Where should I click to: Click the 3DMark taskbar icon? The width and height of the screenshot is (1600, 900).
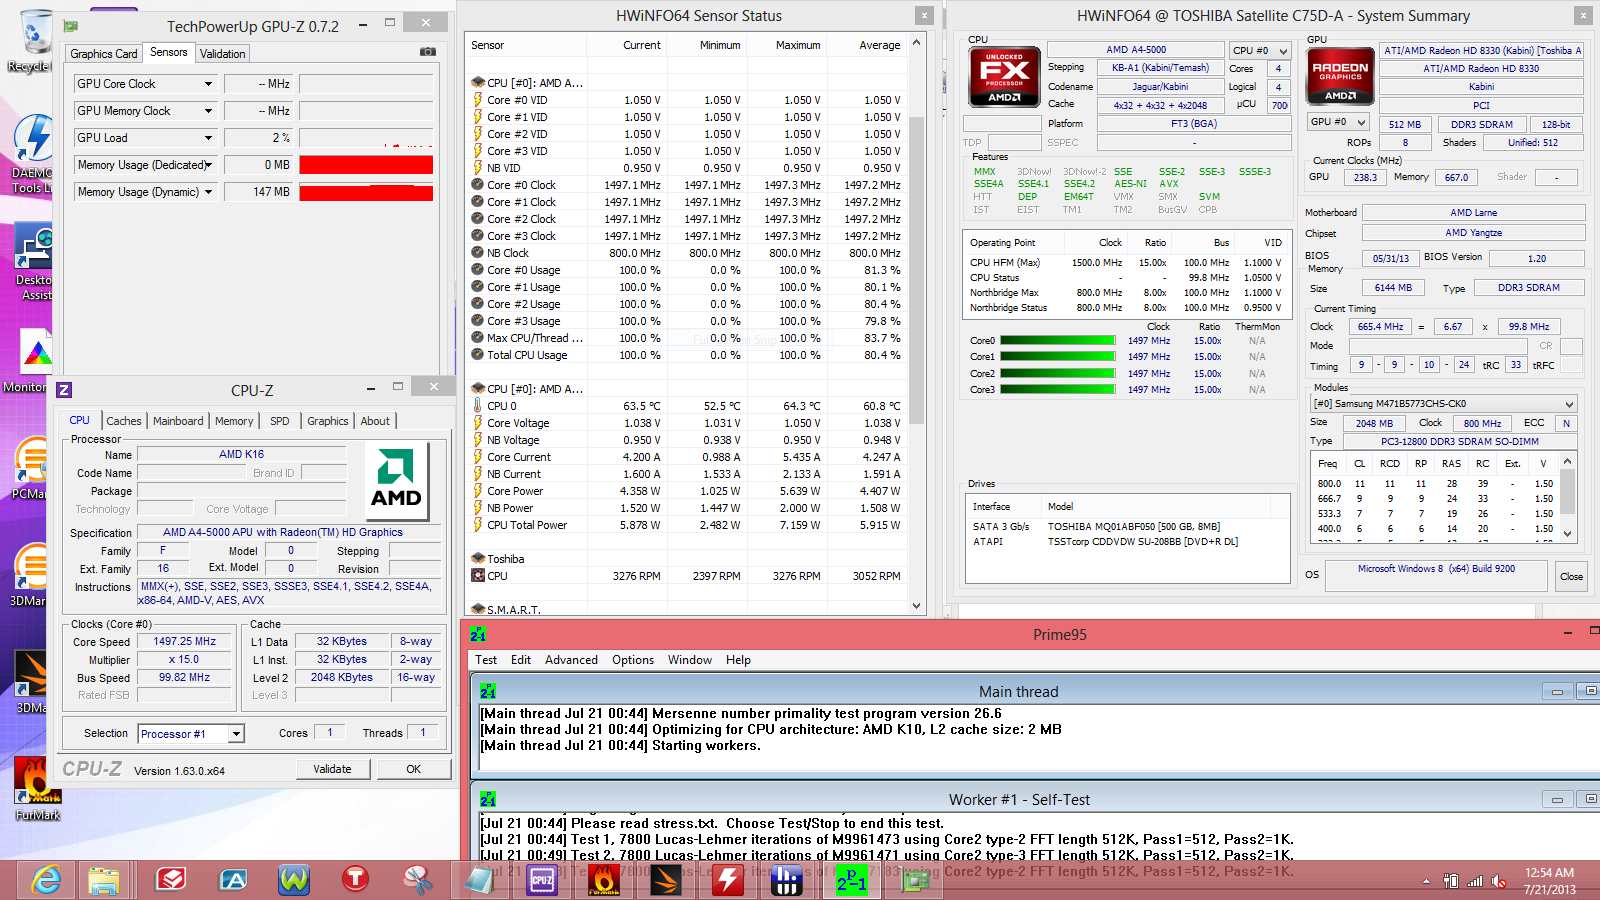tap(666, 880)
